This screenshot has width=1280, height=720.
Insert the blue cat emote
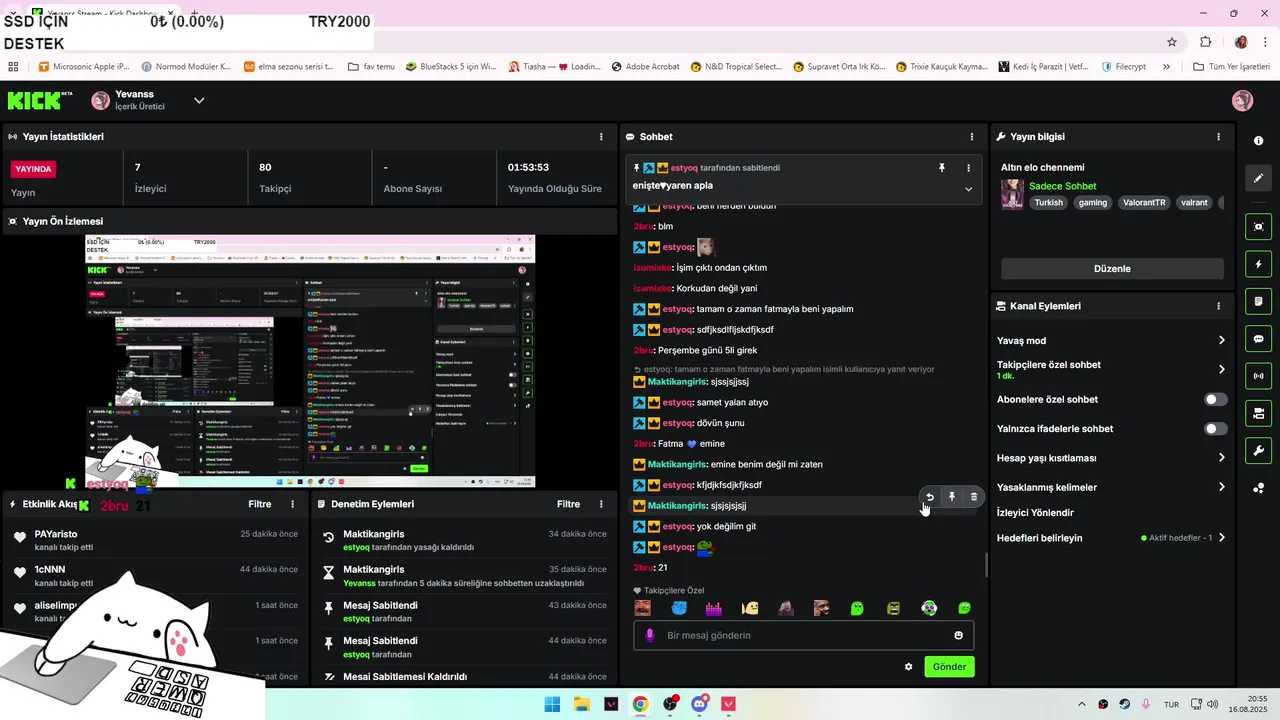[679, 608]
